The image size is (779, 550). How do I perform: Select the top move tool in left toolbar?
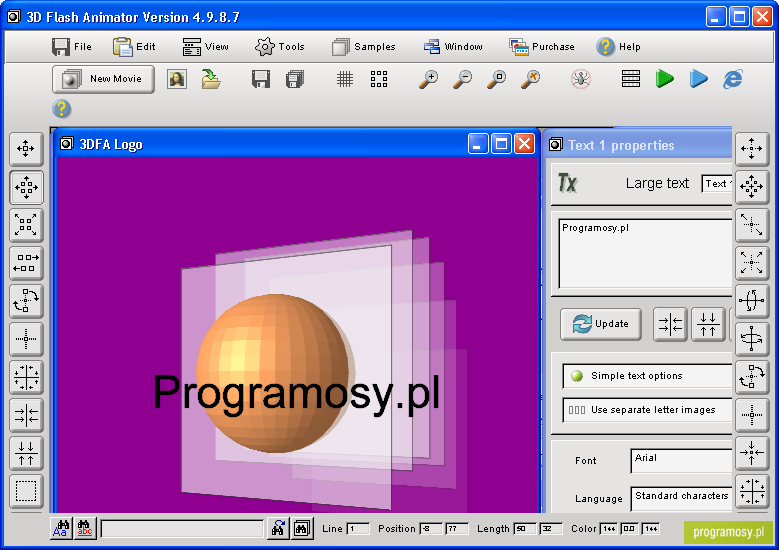point(26,149)
